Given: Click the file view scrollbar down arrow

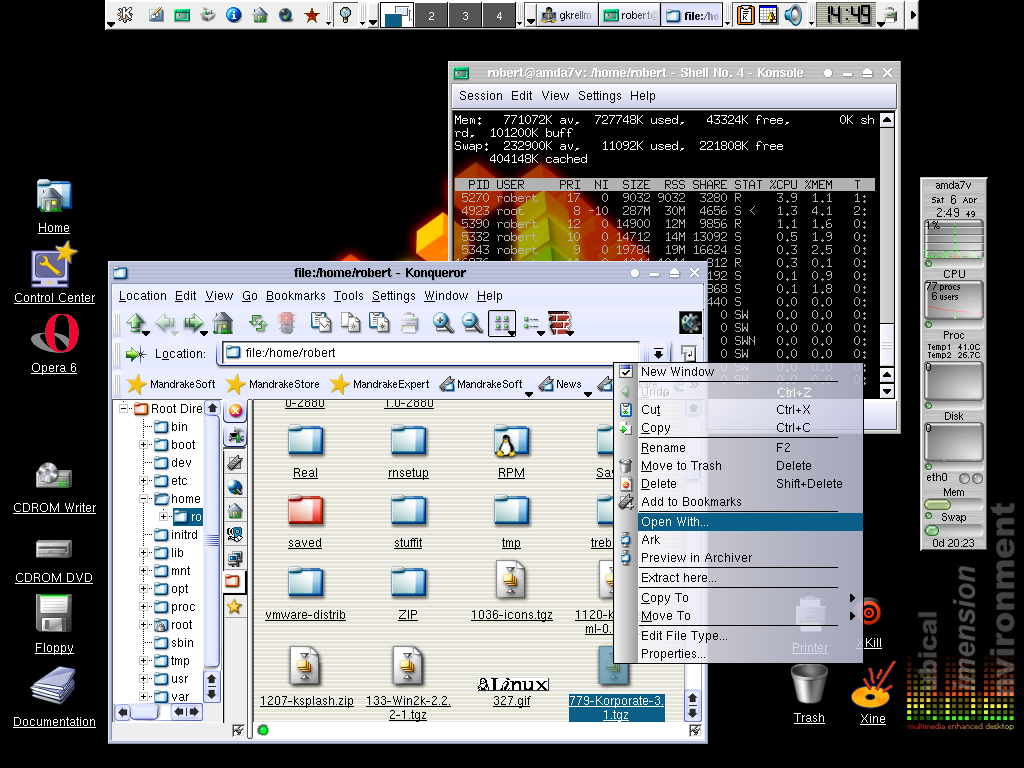Looking at the screenshot, I should coord(693,712).
